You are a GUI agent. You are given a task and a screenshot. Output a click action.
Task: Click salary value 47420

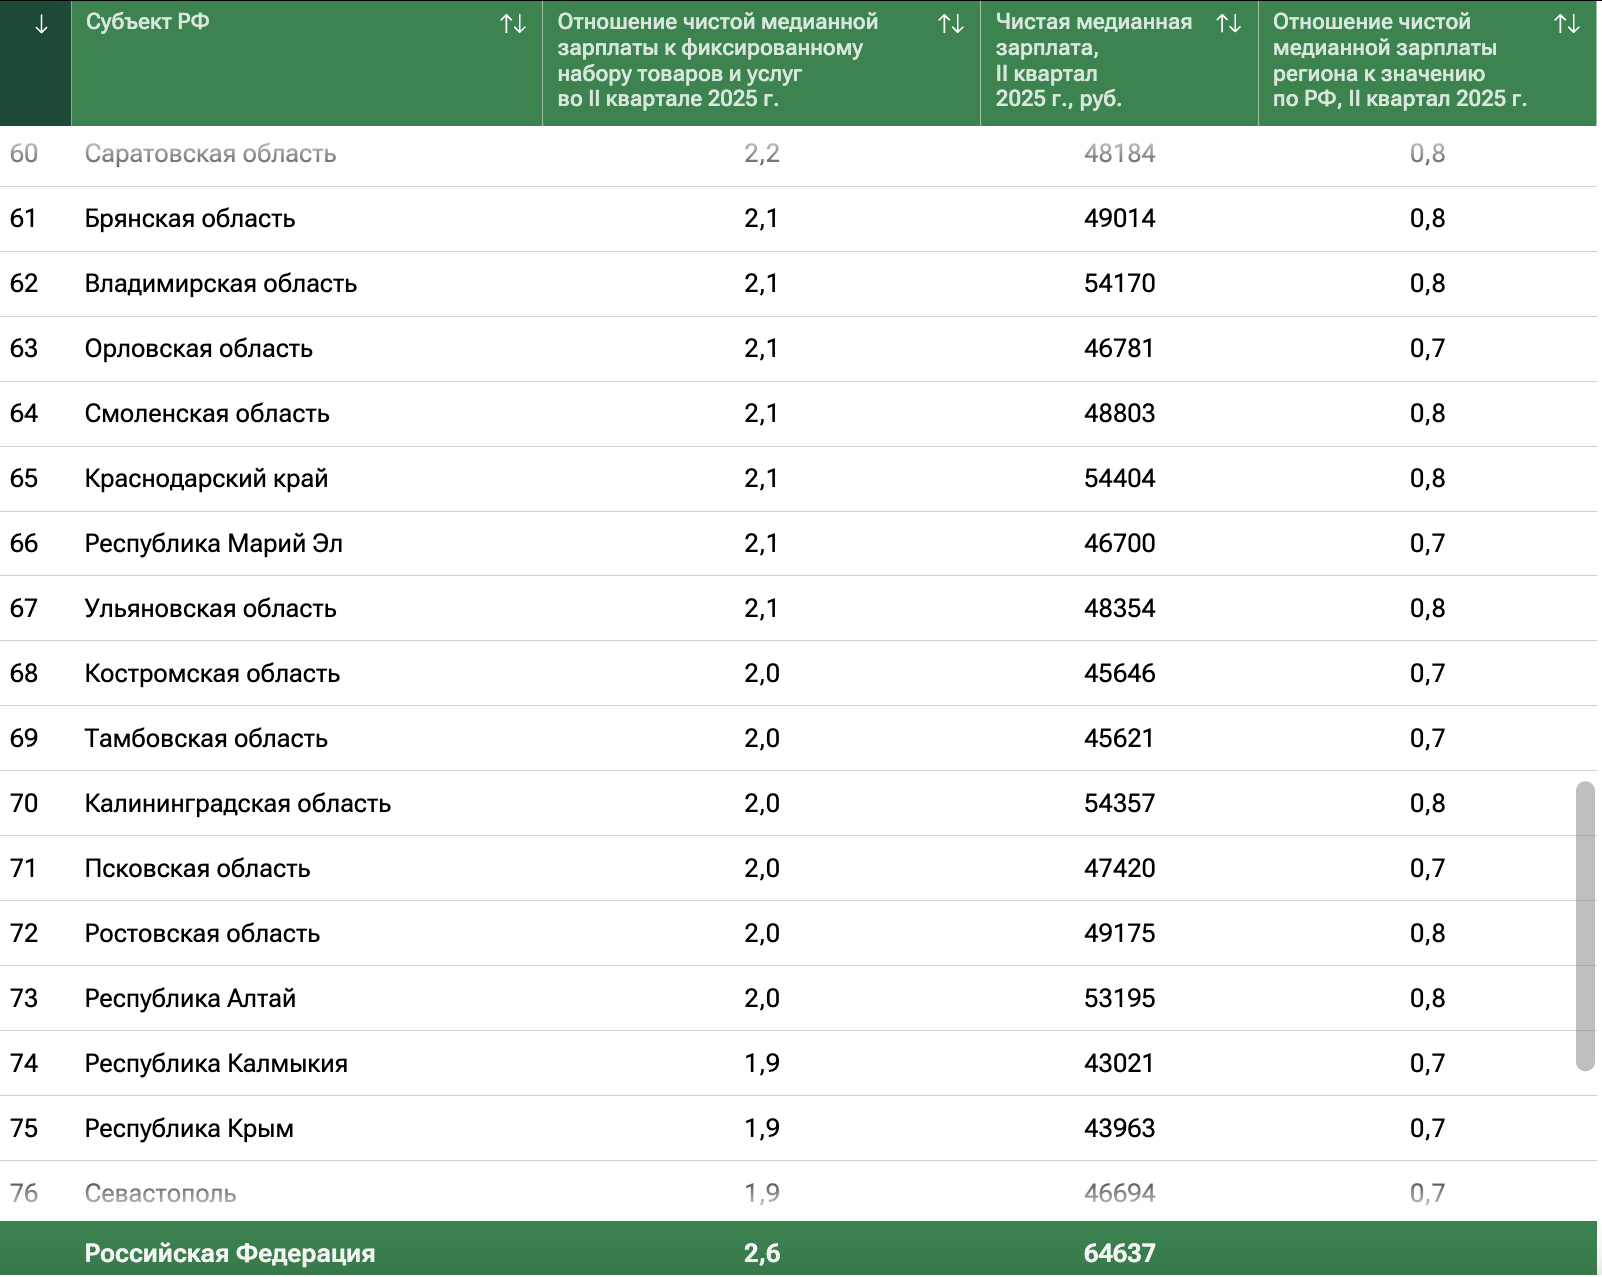[x=1120, y=869]
